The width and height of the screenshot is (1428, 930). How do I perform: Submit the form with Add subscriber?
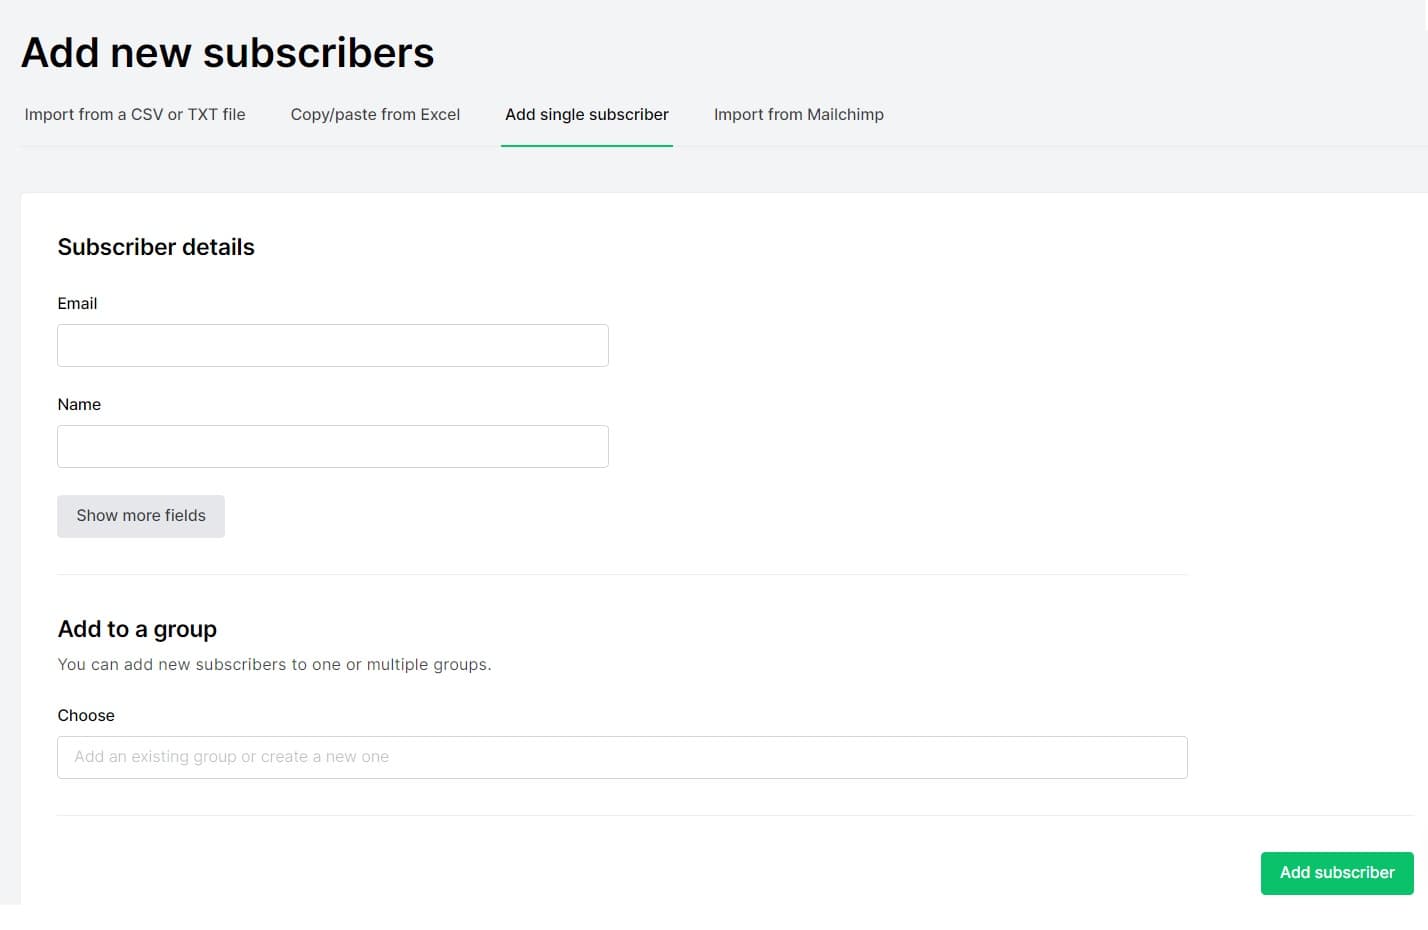pos(1336,873)
